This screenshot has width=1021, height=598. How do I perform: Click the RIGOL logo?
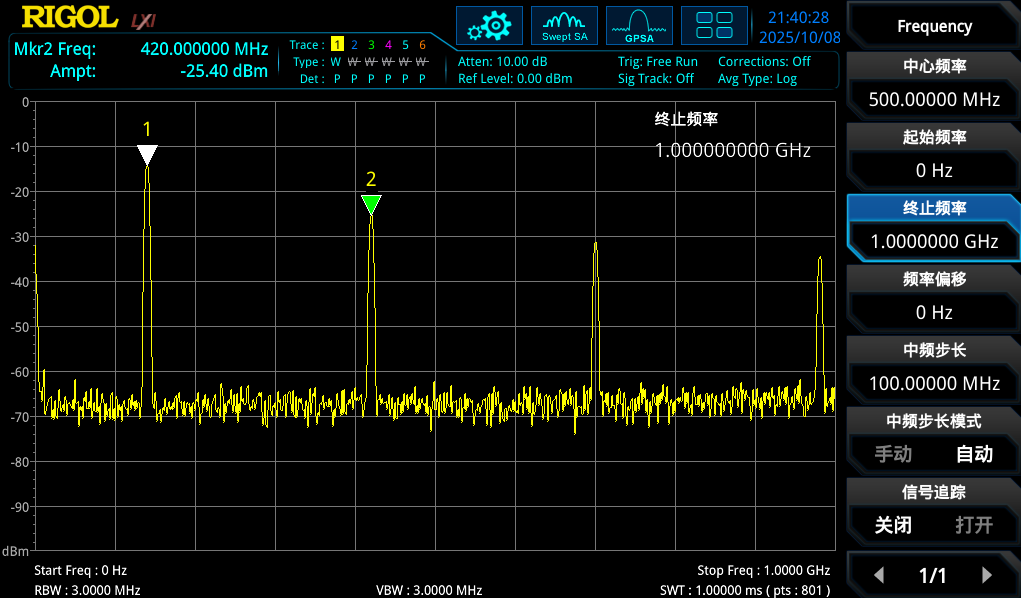coord(70,18)
